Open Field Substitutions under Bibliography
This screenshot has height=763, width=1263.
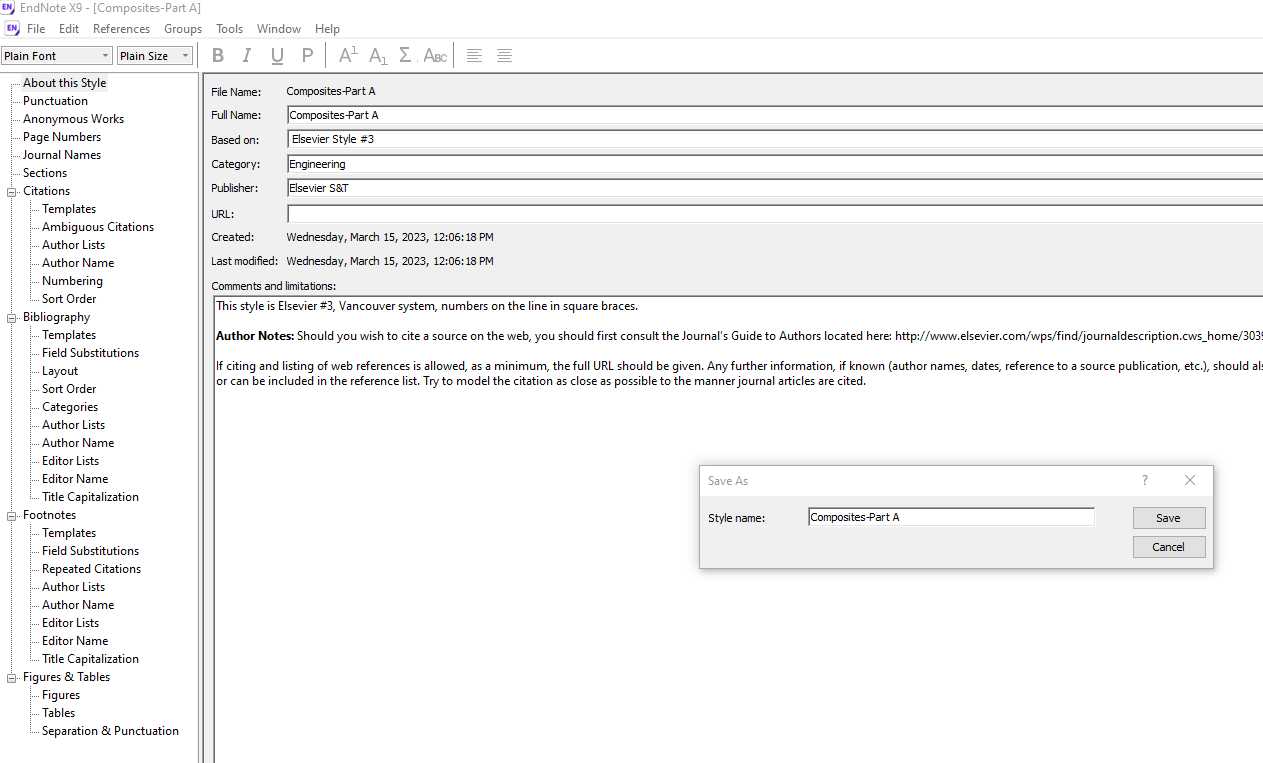pos(90,353)
